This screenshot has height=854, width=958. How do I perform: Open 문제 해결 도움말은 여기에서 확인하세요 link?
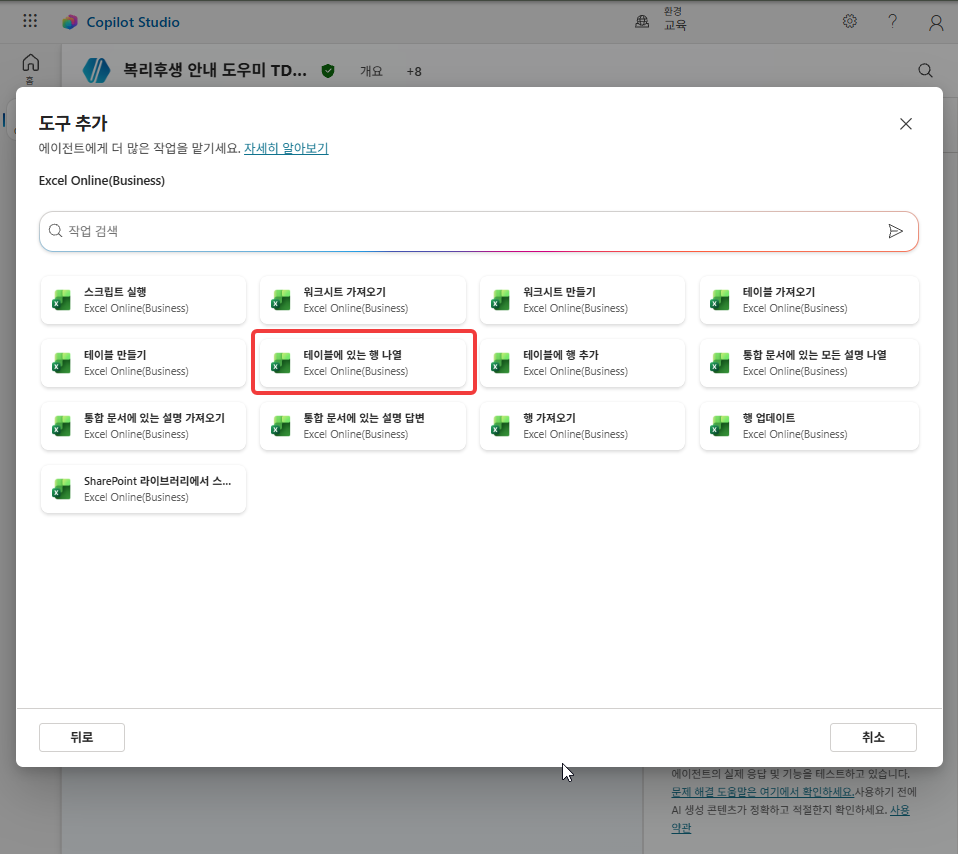tap(762, 792)
